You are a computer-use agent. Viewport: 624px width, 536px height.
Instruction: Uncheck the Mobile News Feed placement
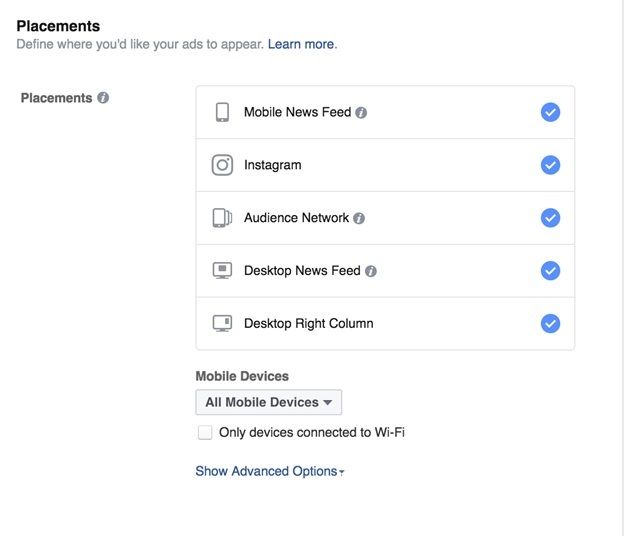550,112
